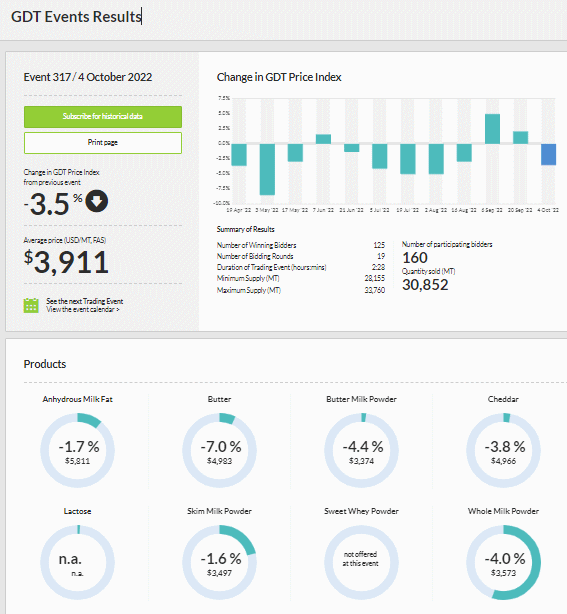Click the quantity sold value 30,852
The height and width of the screenshot is (614, 567).
[425, 285]
